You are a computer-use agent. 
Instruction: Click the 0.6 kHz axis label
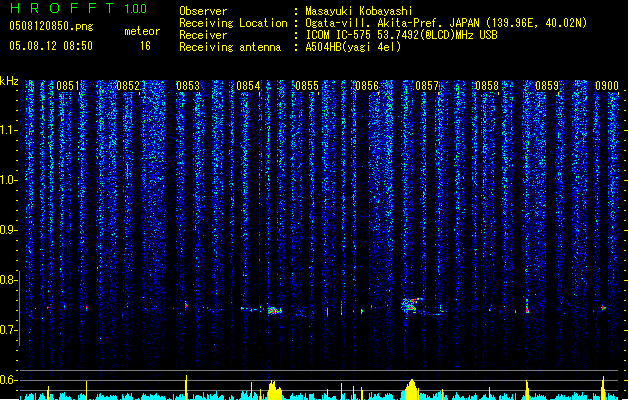[x=9, y=380]
